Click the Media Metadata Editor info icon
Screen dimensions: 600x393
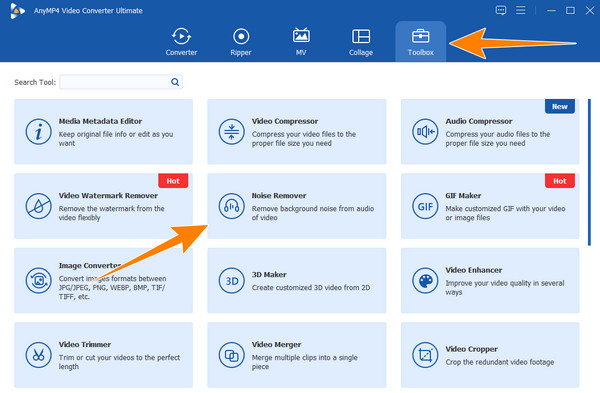tap(38, 132)
